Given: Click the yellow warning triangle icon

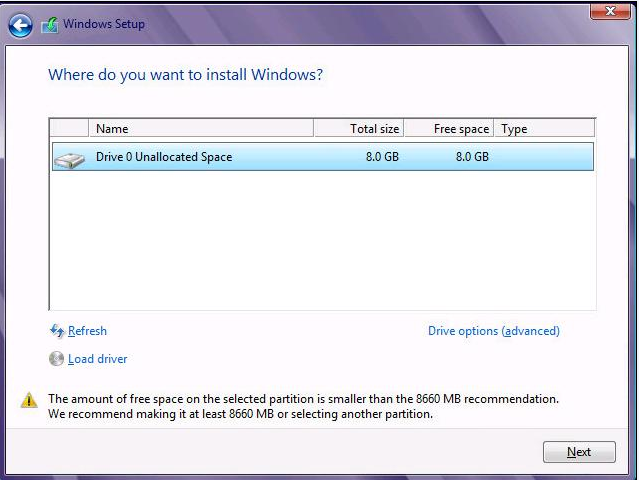Looking at the screenshot, I should point(30,400).
